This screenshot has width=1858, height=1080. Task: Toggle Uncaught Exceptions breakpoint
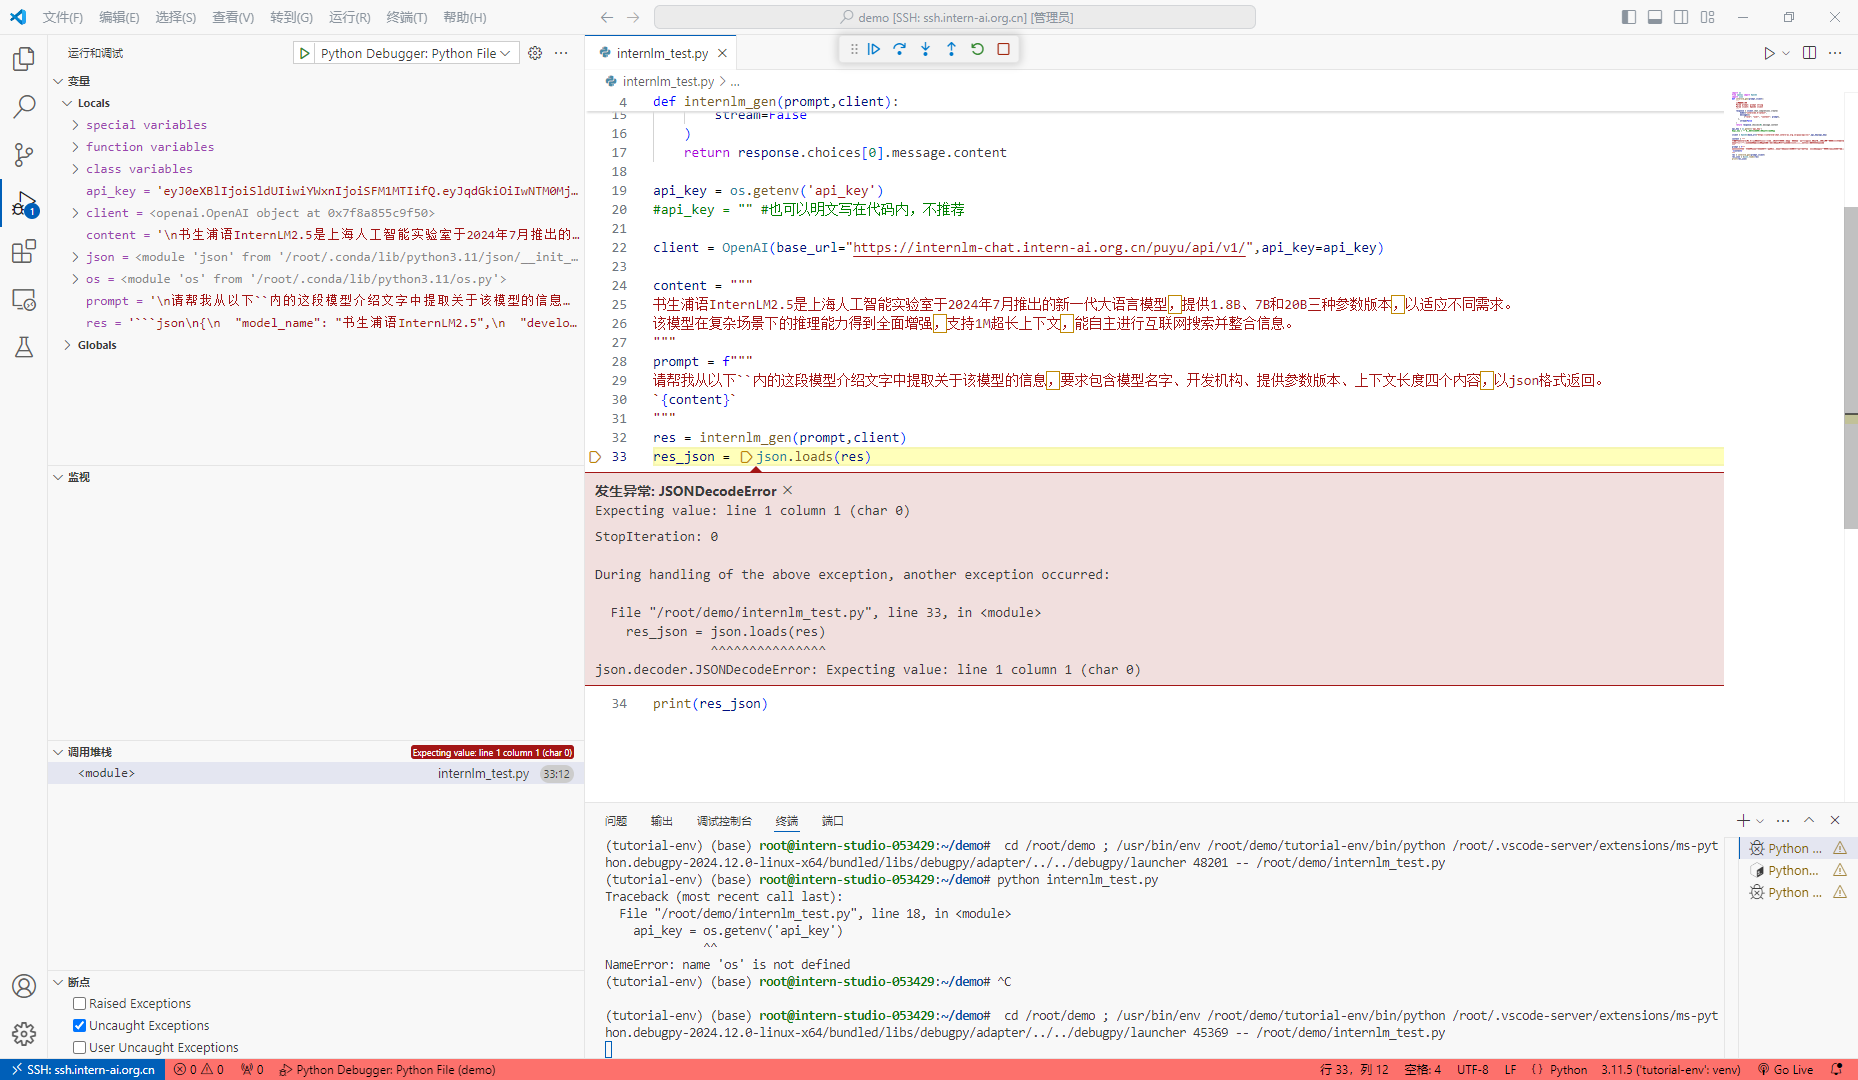pos(79,1026)
